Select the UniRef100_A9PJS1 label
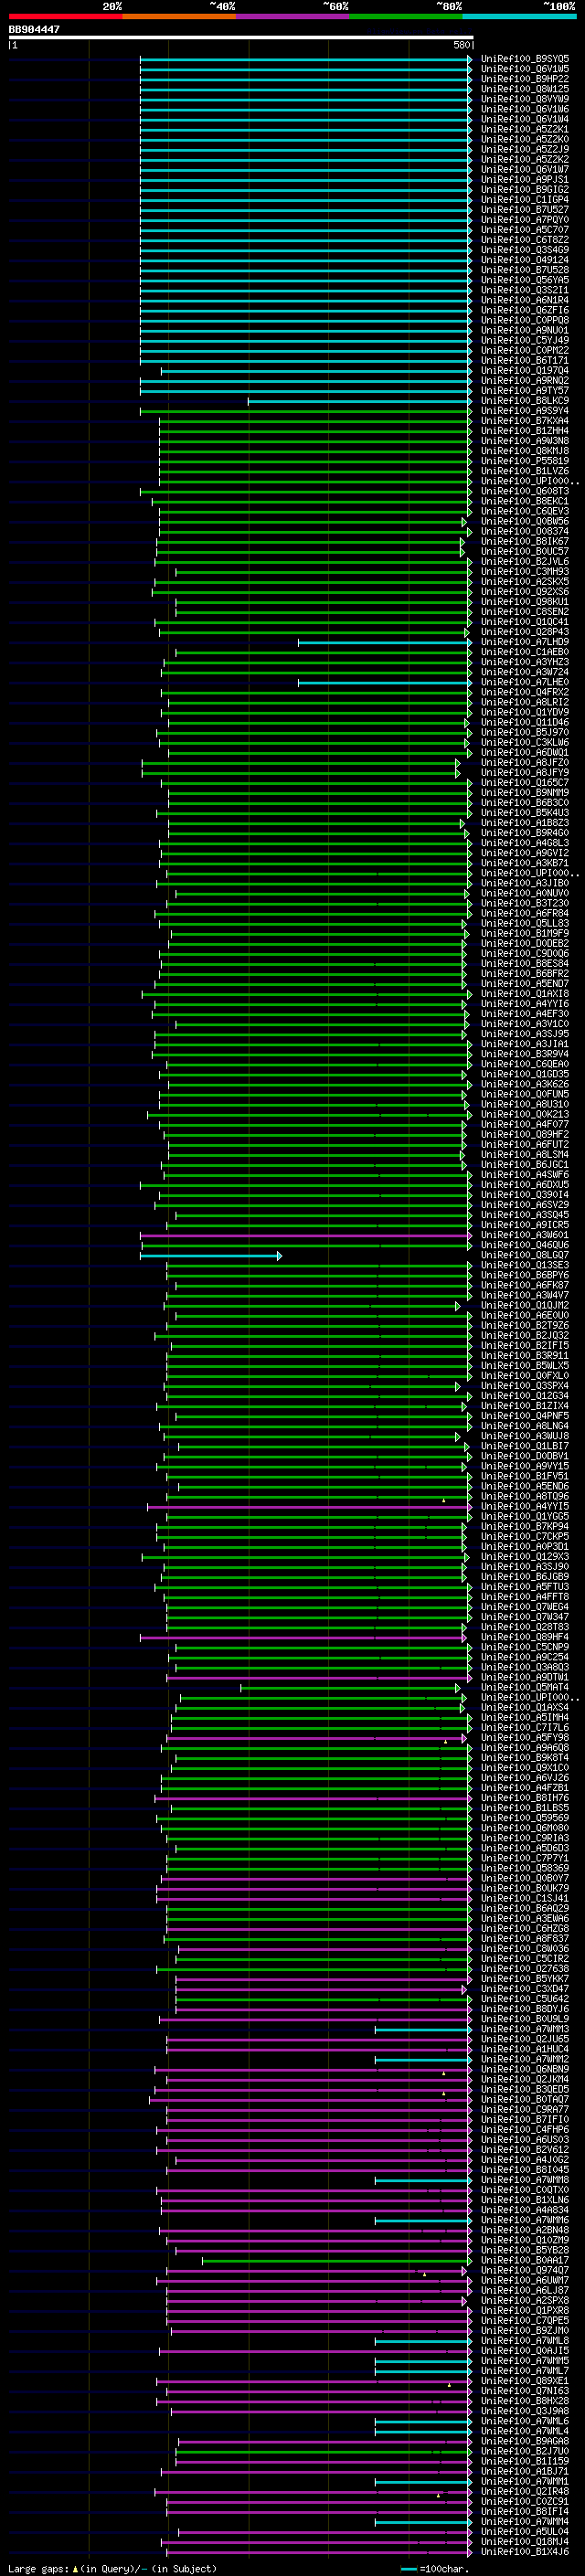The width and height of the screenshot is (585, 2576). tap(525, 180)
